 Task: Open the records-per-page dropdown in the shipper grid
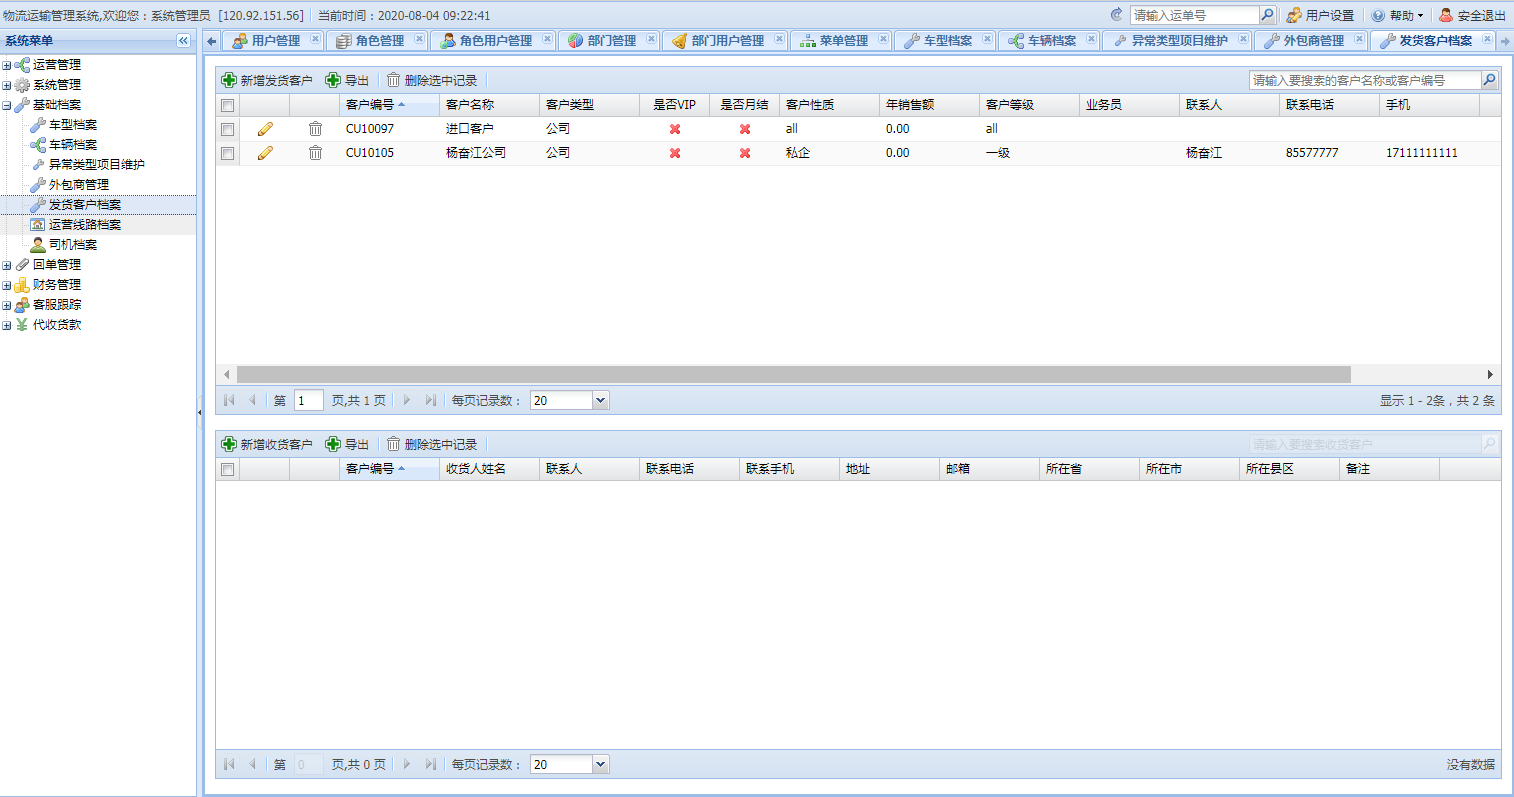pyautogui.click(x=600, y=400)
